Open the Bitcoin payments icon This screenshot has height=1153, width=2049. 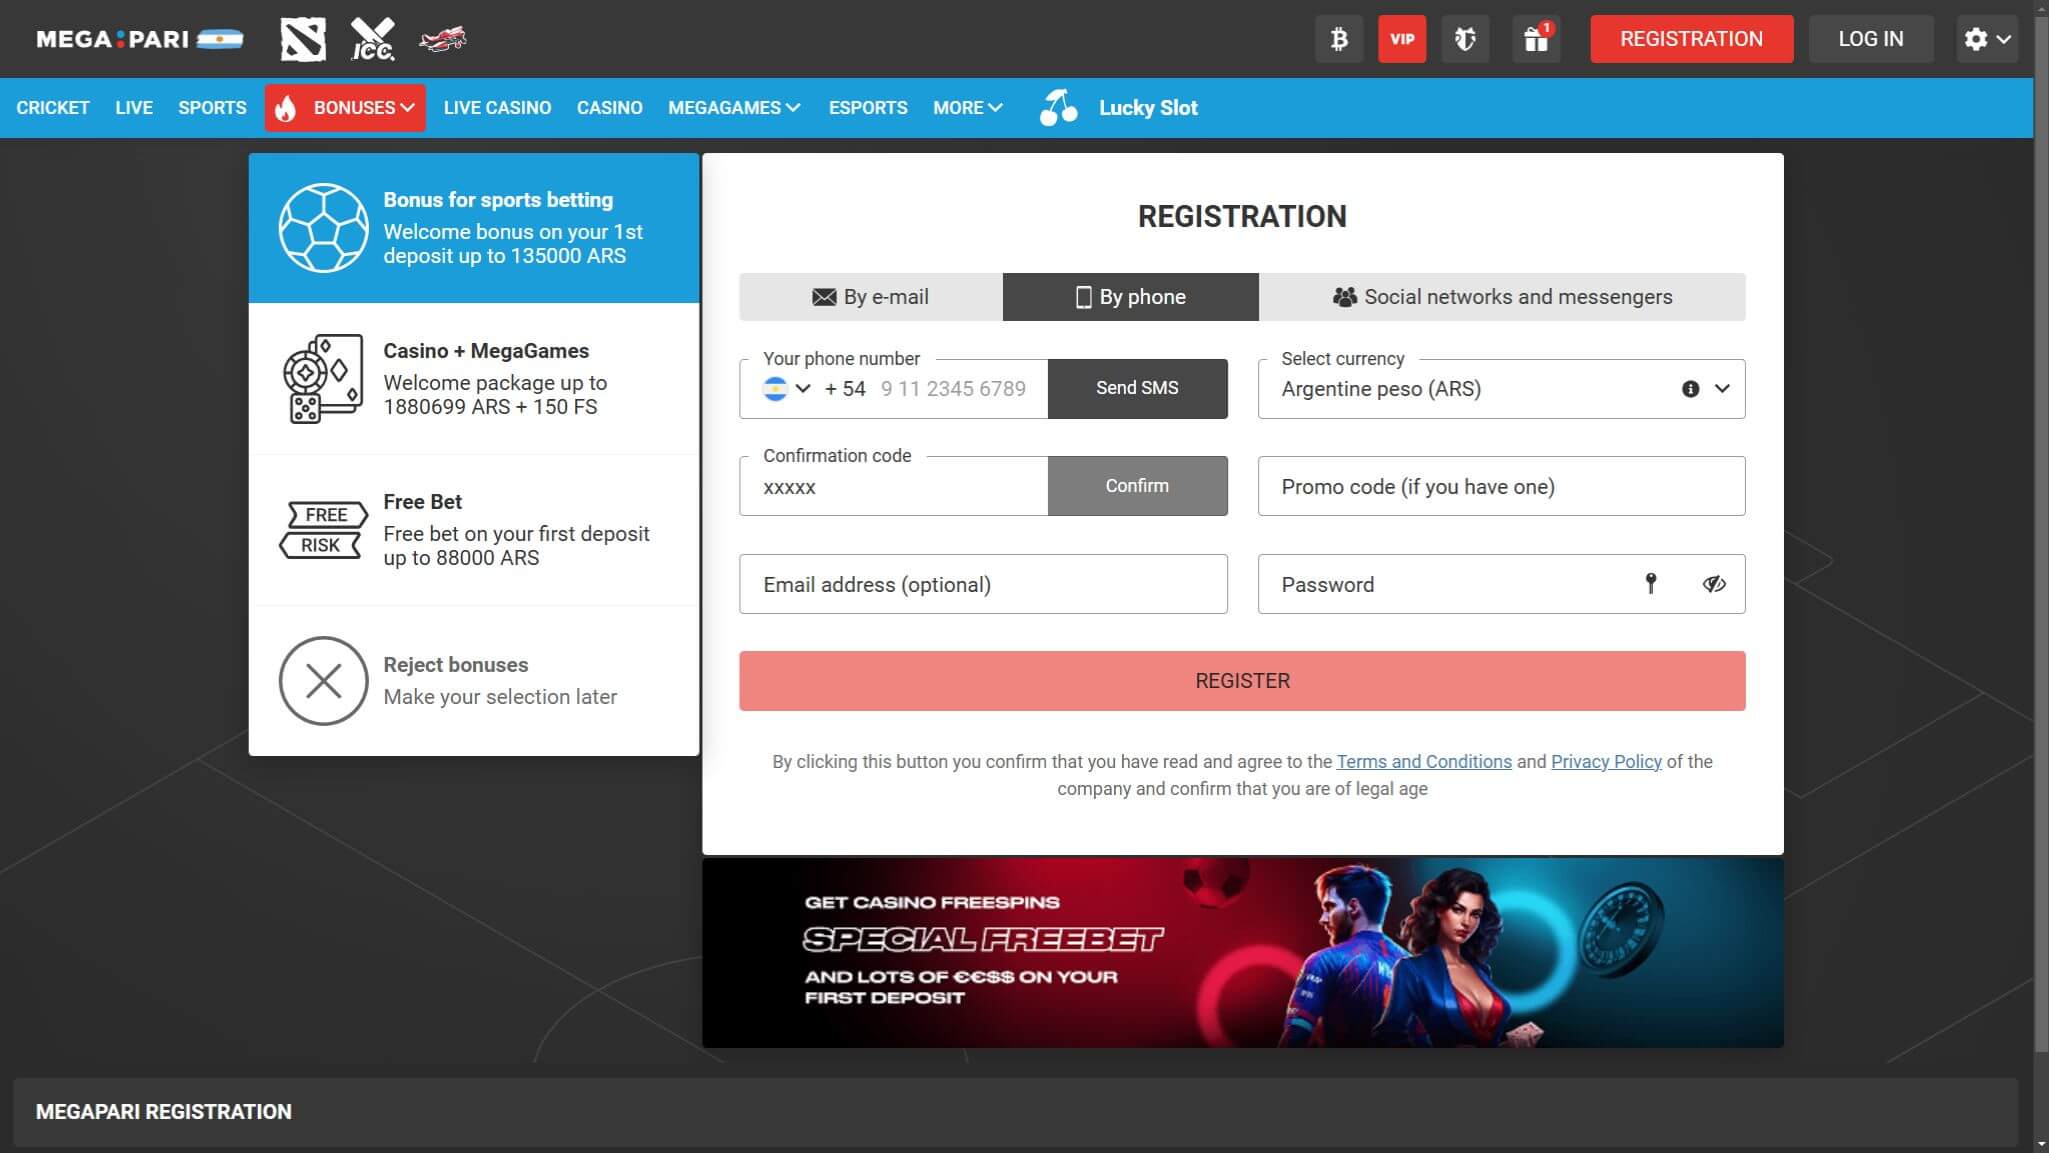[x=1339, y=39]
